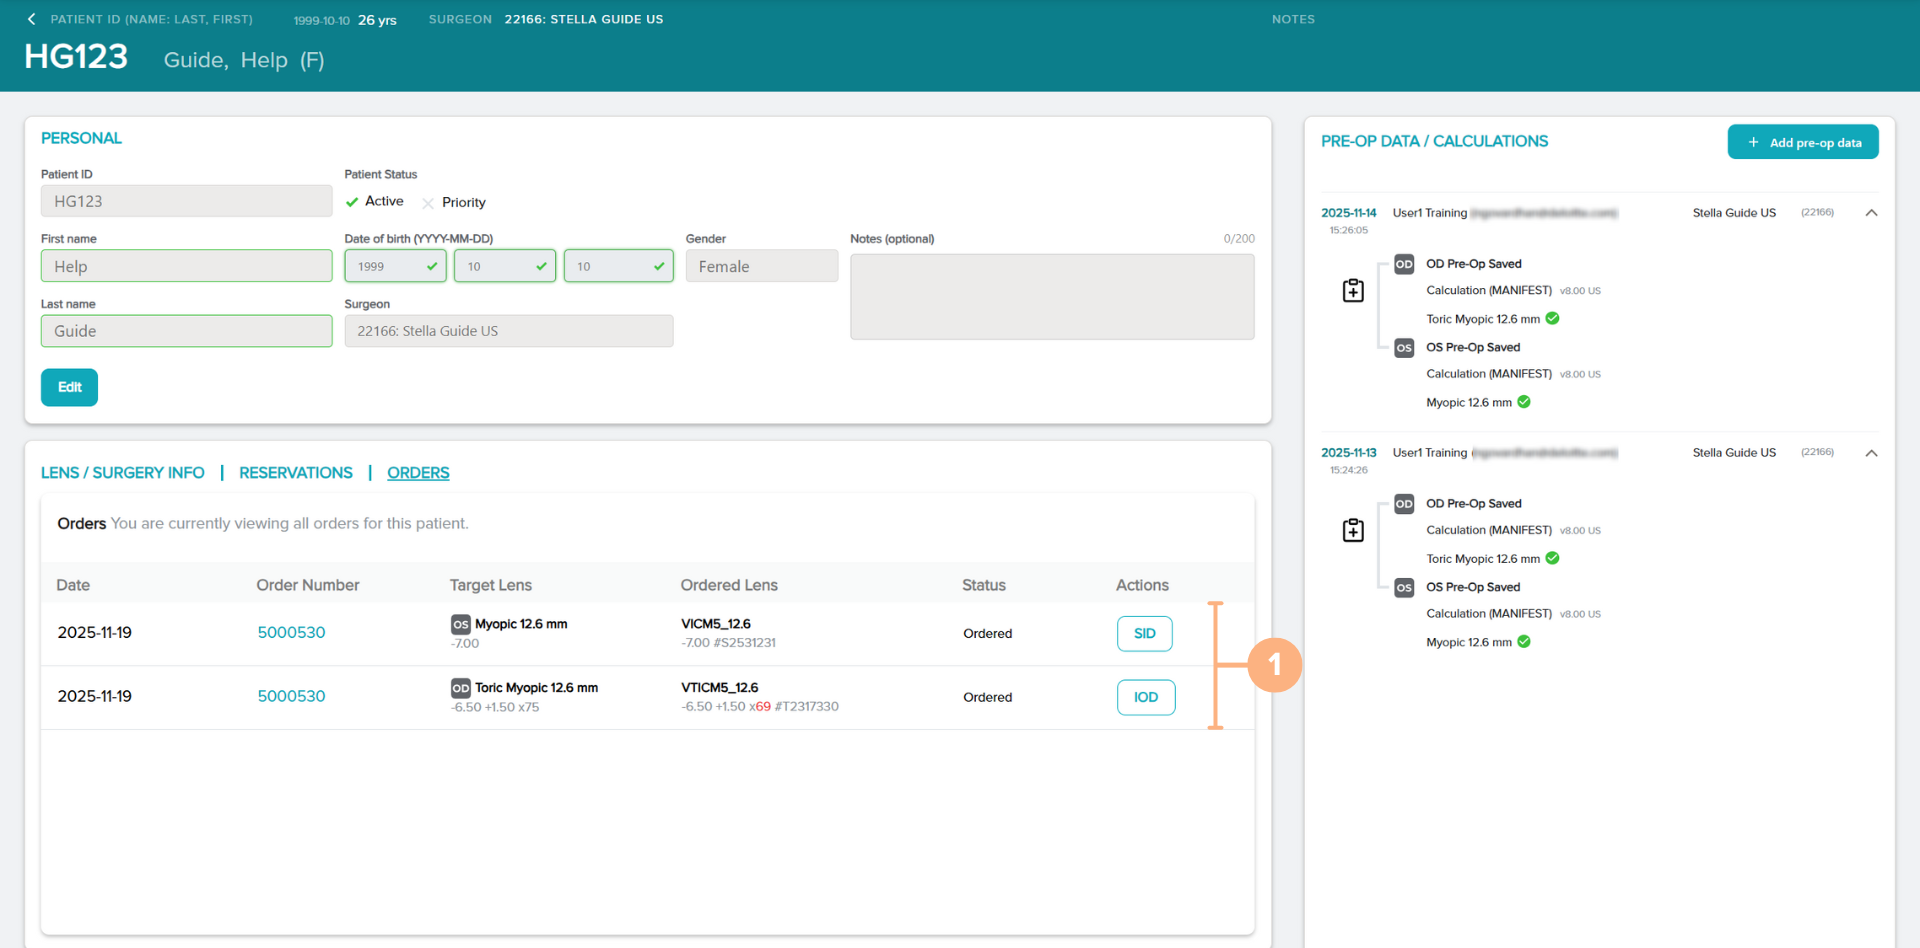Open the Surgeon selection field
This screenshot has width=1920, height=948.
point(508,331)
